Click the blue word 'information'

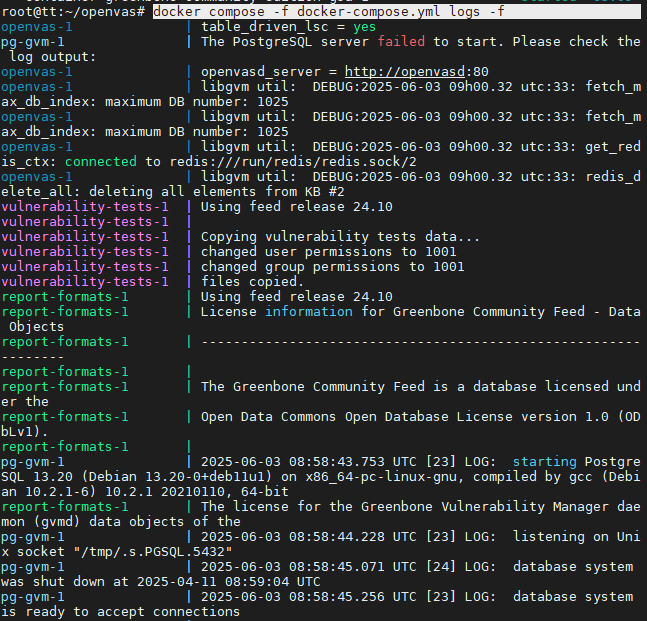click(x=309, y=312)
